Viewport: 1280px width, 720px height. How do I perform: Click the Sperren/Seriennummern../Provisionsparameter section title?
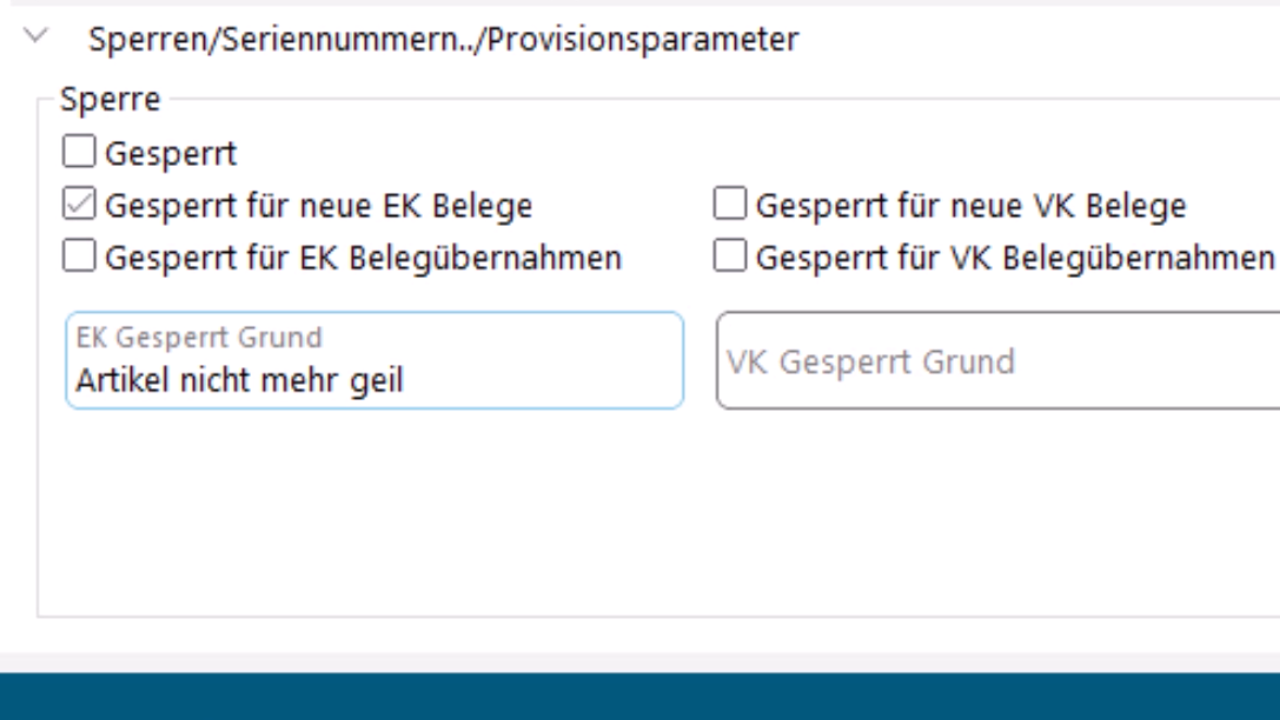tap(443, 39)
